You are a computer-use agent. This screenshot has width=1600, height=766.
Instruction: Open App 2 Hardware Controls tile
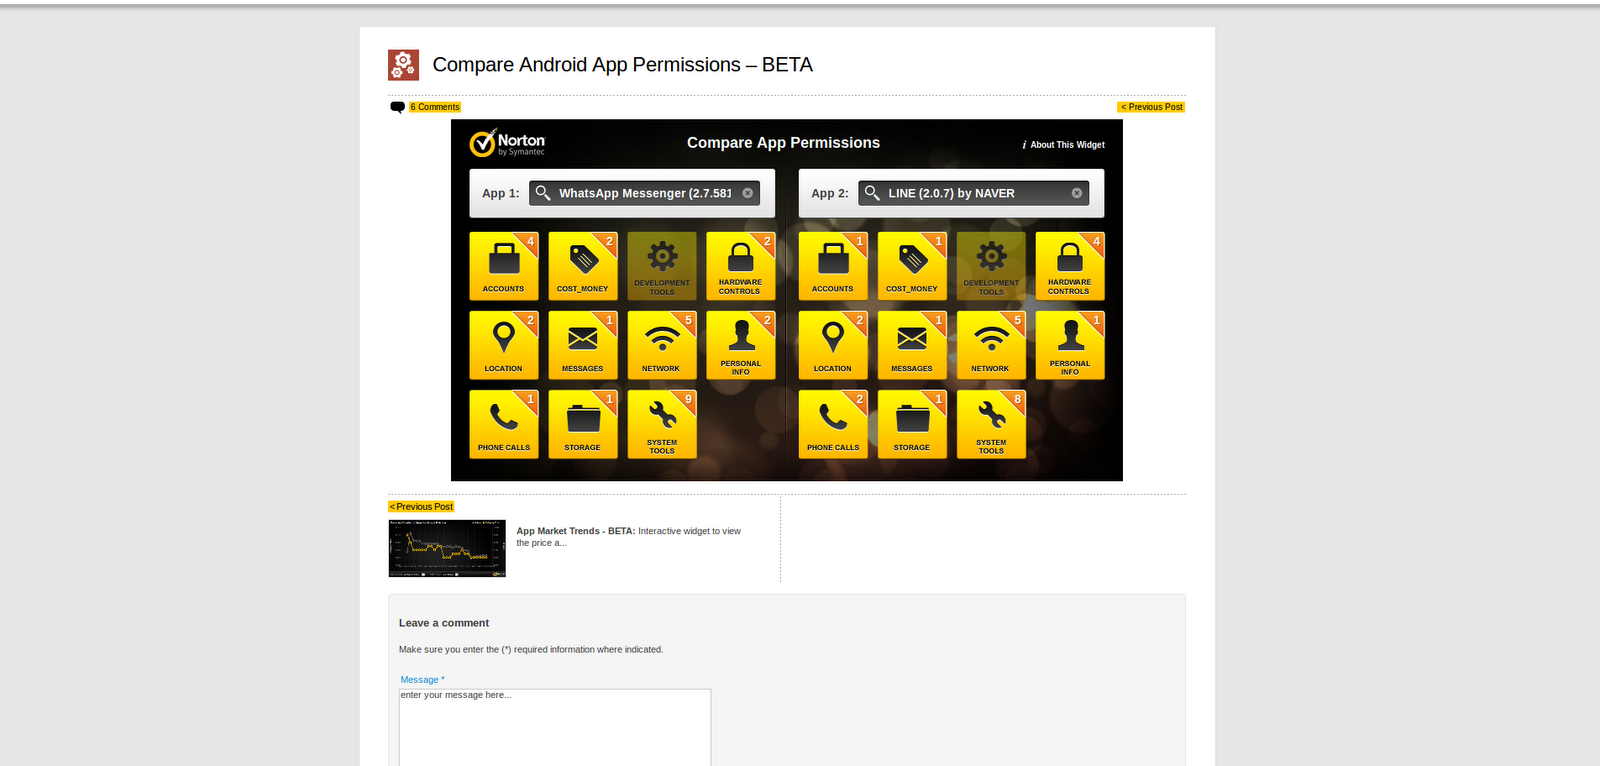coord(1070,266)
